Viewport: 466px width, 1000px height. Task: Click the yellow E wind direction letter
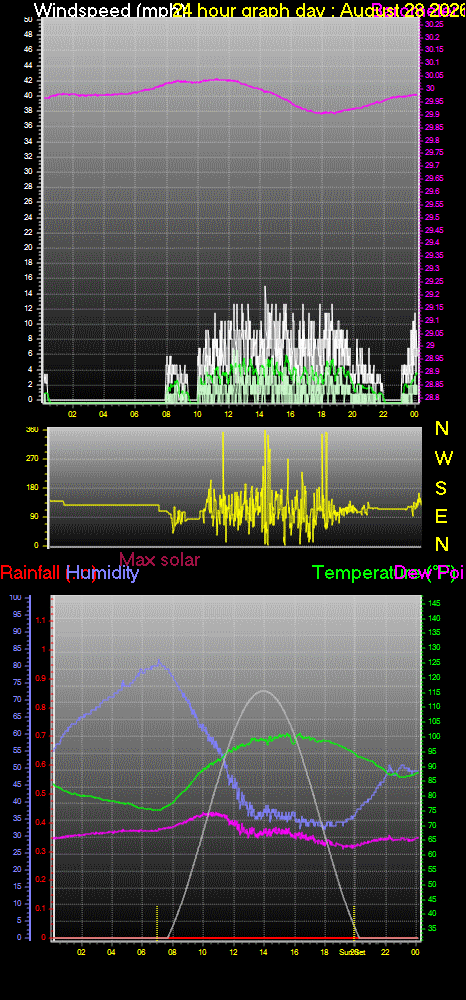pyautogui.click(x=441, y=516)
